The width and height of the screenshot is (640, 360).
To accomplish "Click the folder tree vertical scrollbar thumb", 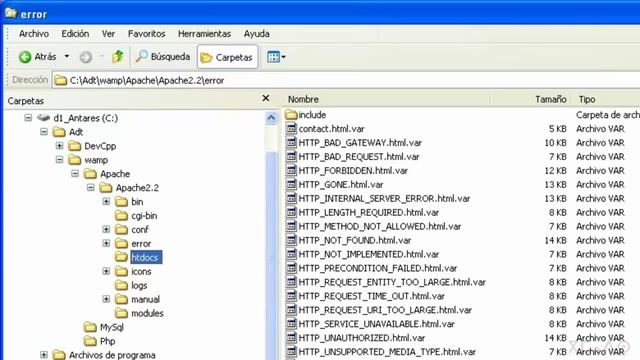I will (271, 255).
